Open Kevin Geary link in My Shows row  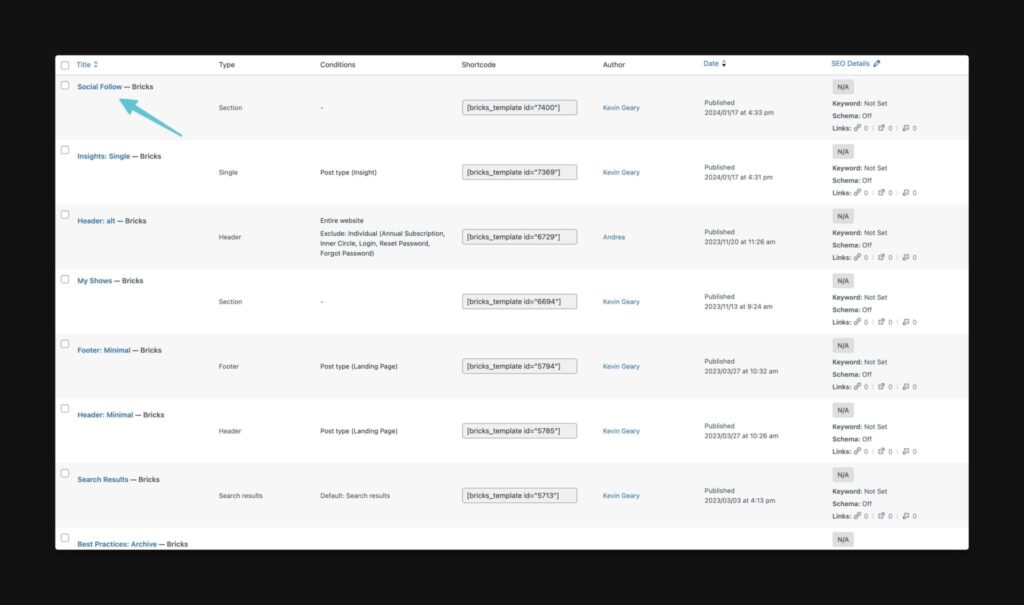pos(621,302)
